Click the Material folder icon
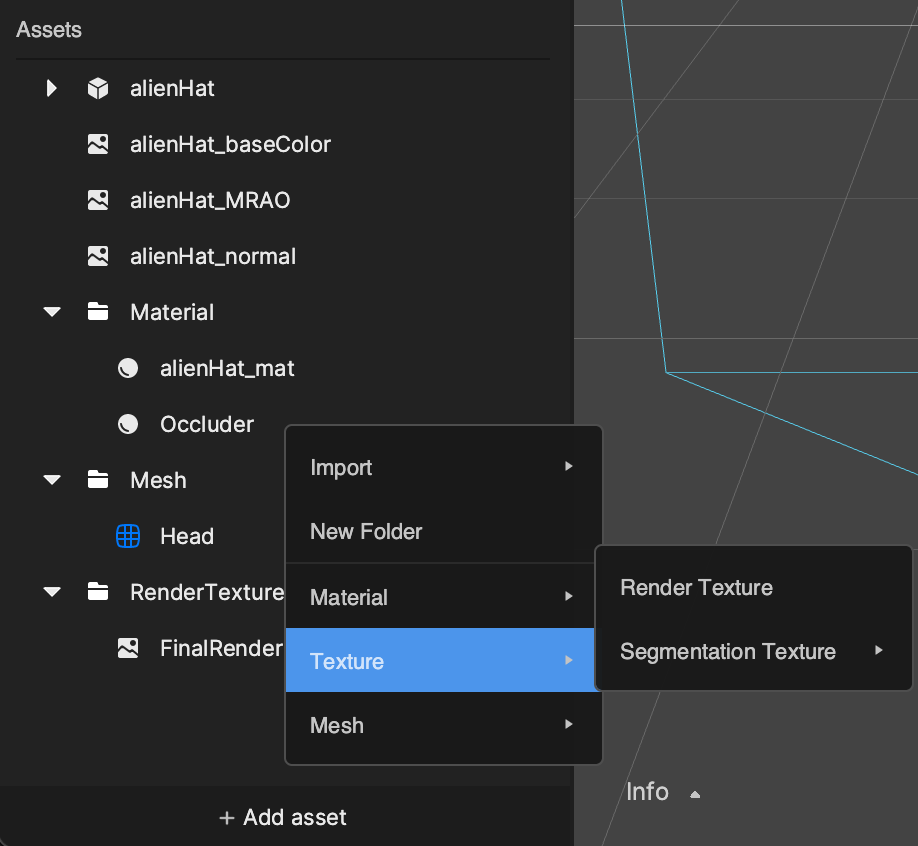 [x=98, y=311]
